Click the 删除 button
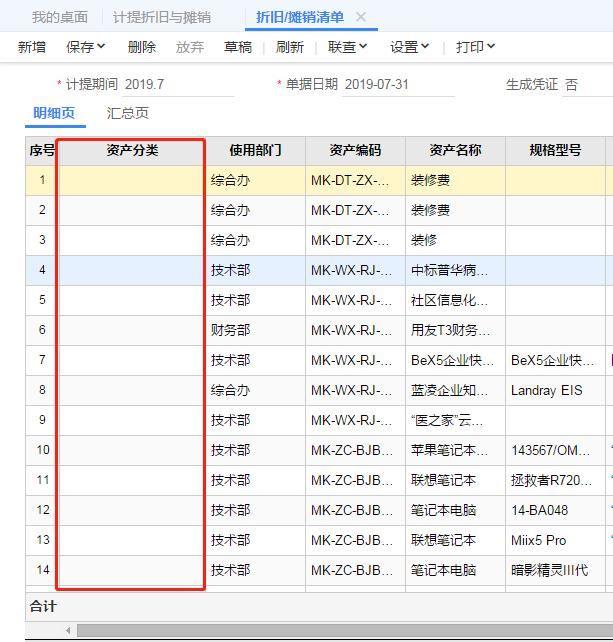The image size is (613, 642). (142, 47)
